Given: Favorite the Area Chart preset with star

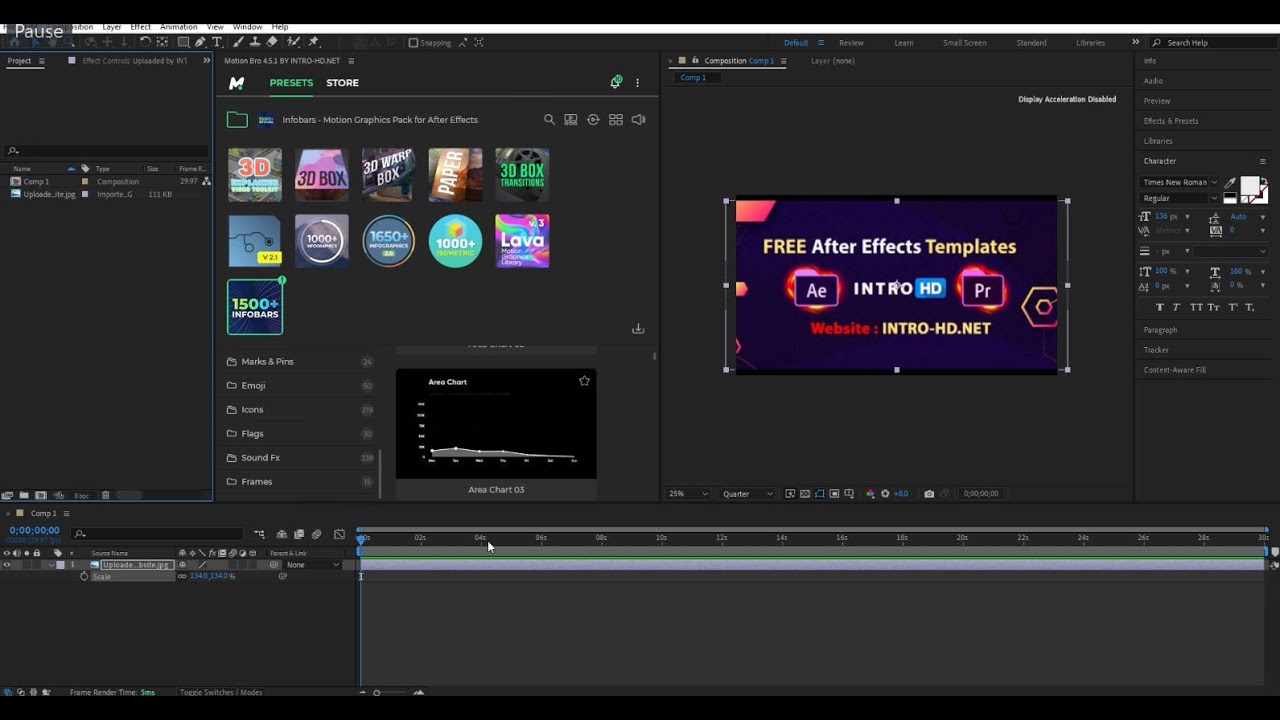Looking at the screenshot, I should (x=584, y=381).
